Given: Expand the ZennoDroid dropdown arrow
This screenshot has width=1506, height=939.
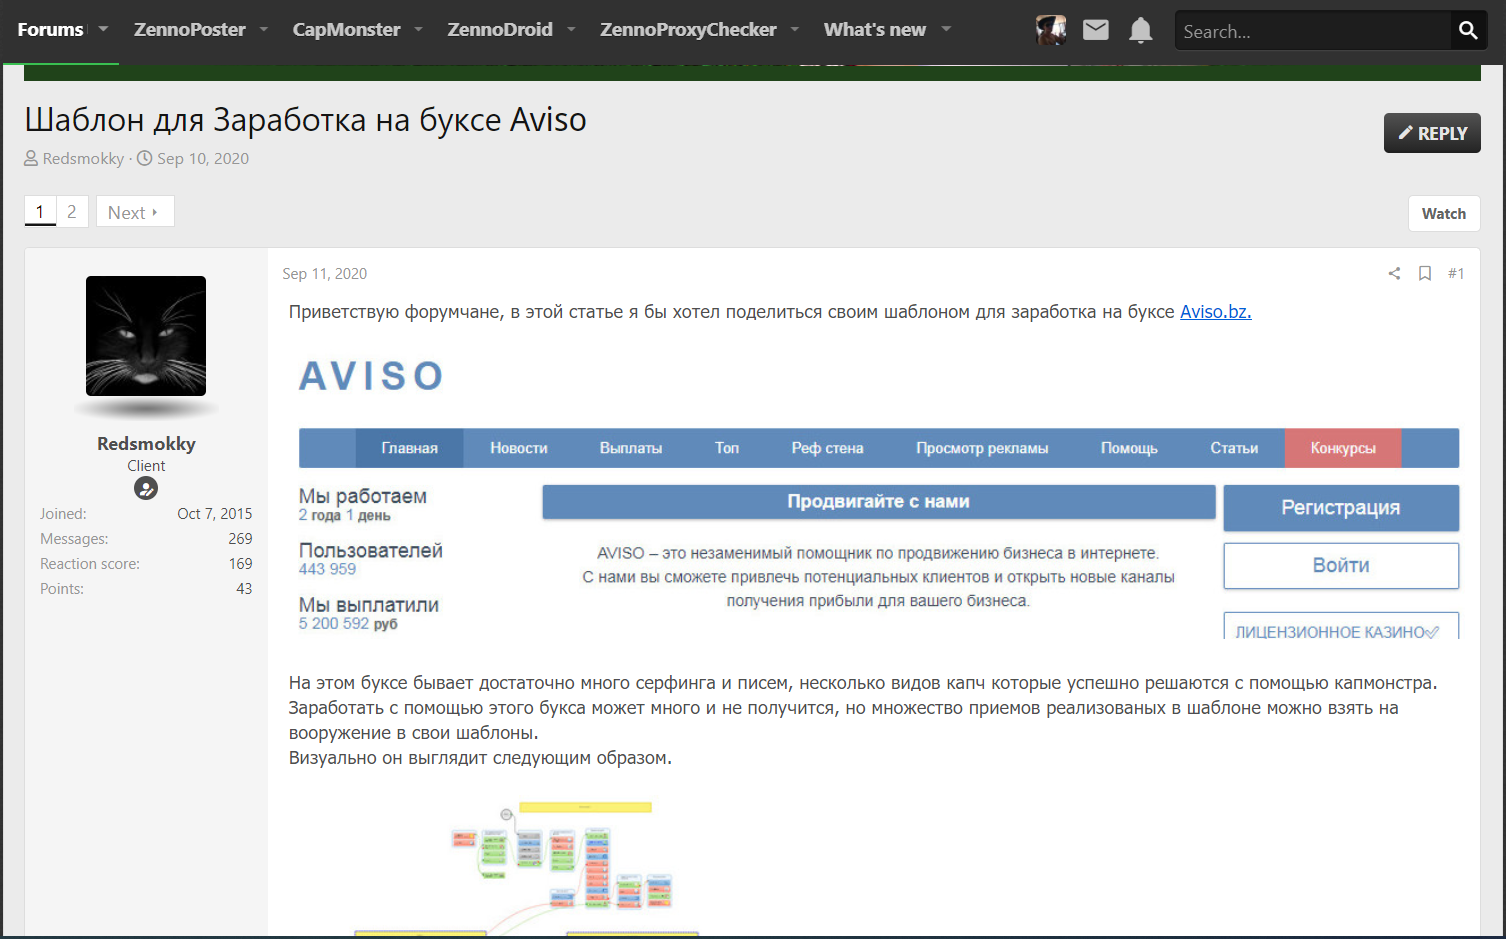Looking at the screenshot, I should (571, 30).
